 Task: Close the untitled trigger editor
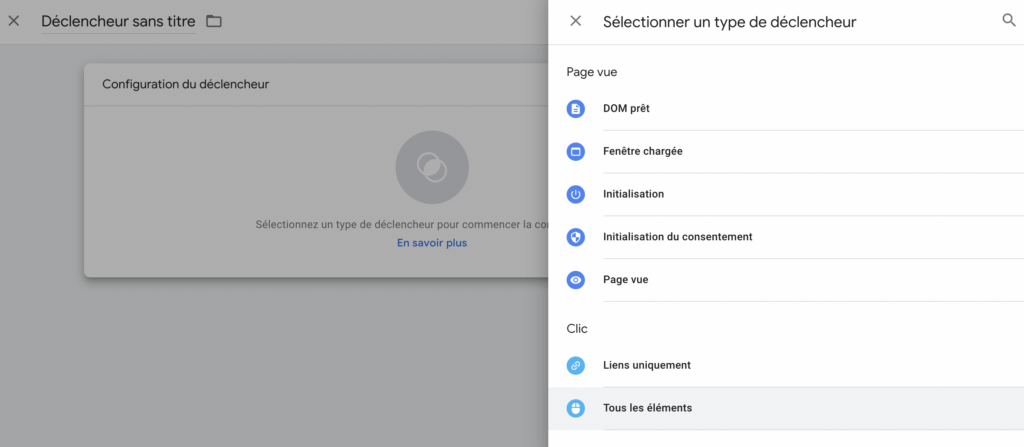14,21
